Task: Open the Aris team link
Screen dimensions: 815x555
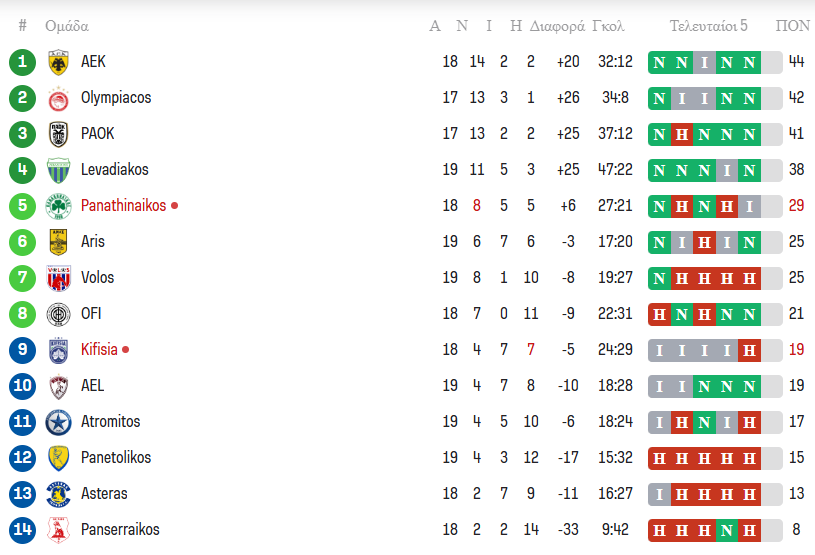Action: (93, 242)
